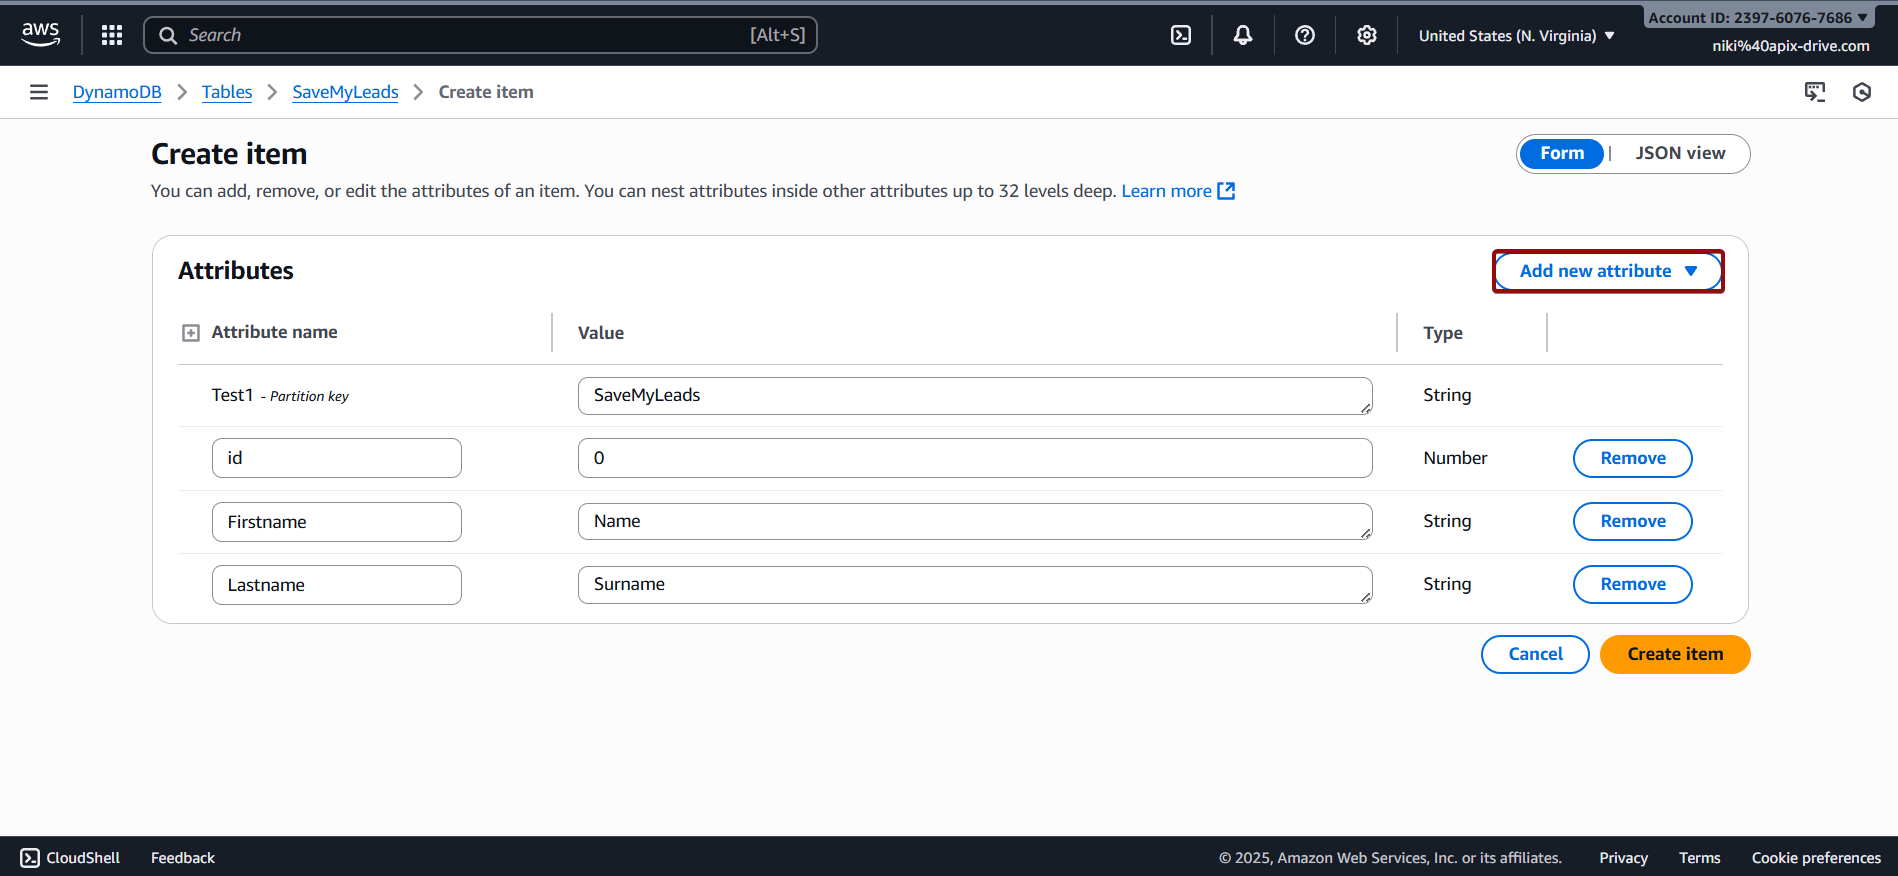
Task: Open the Account ID dropdown menu
Action: [1757, 17]
